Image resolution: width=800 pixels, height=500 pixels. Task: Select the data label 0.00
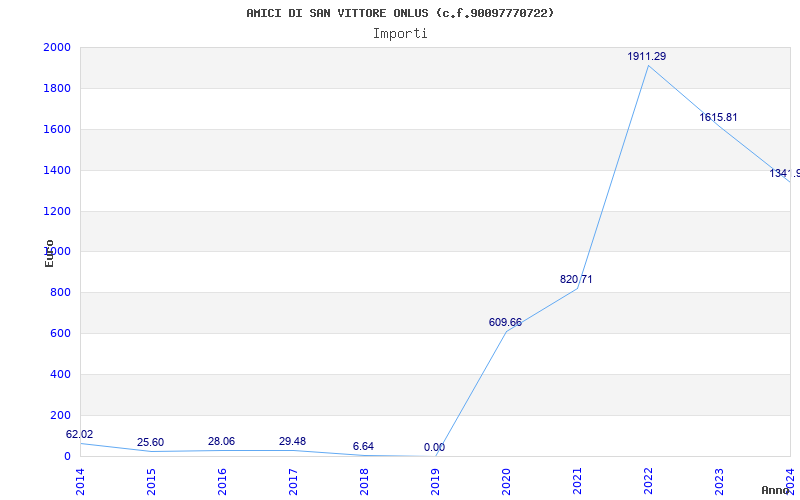pos(434,447)
